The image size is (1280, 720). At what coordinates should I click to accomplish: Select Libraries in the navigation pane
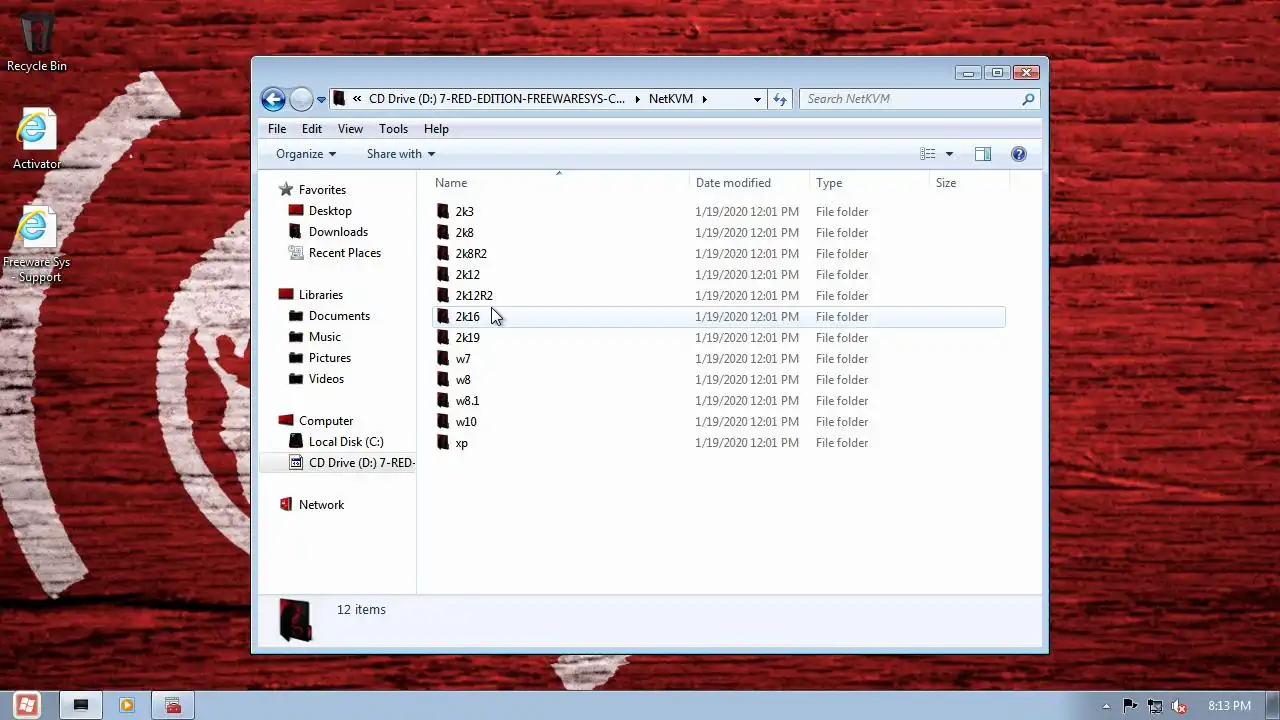point(321,295)
